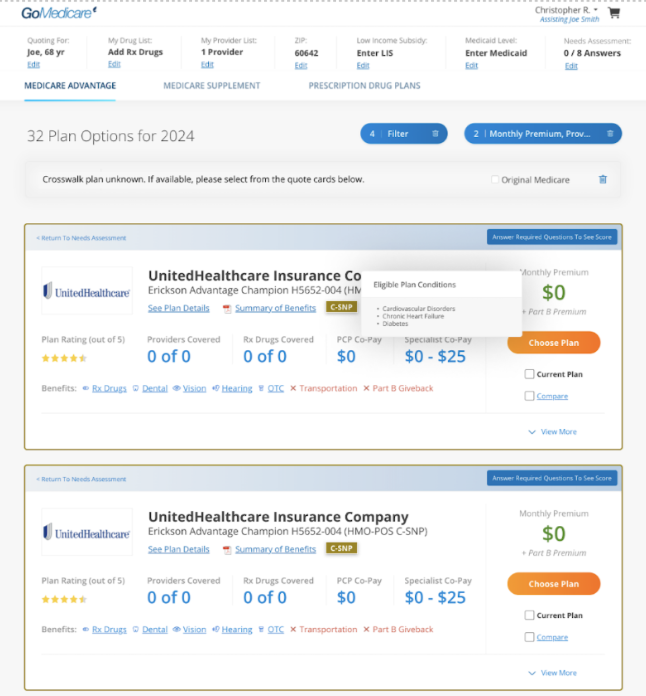Expand View More on second plan
This screenshot has width=646, height=696.
(553, 673)
